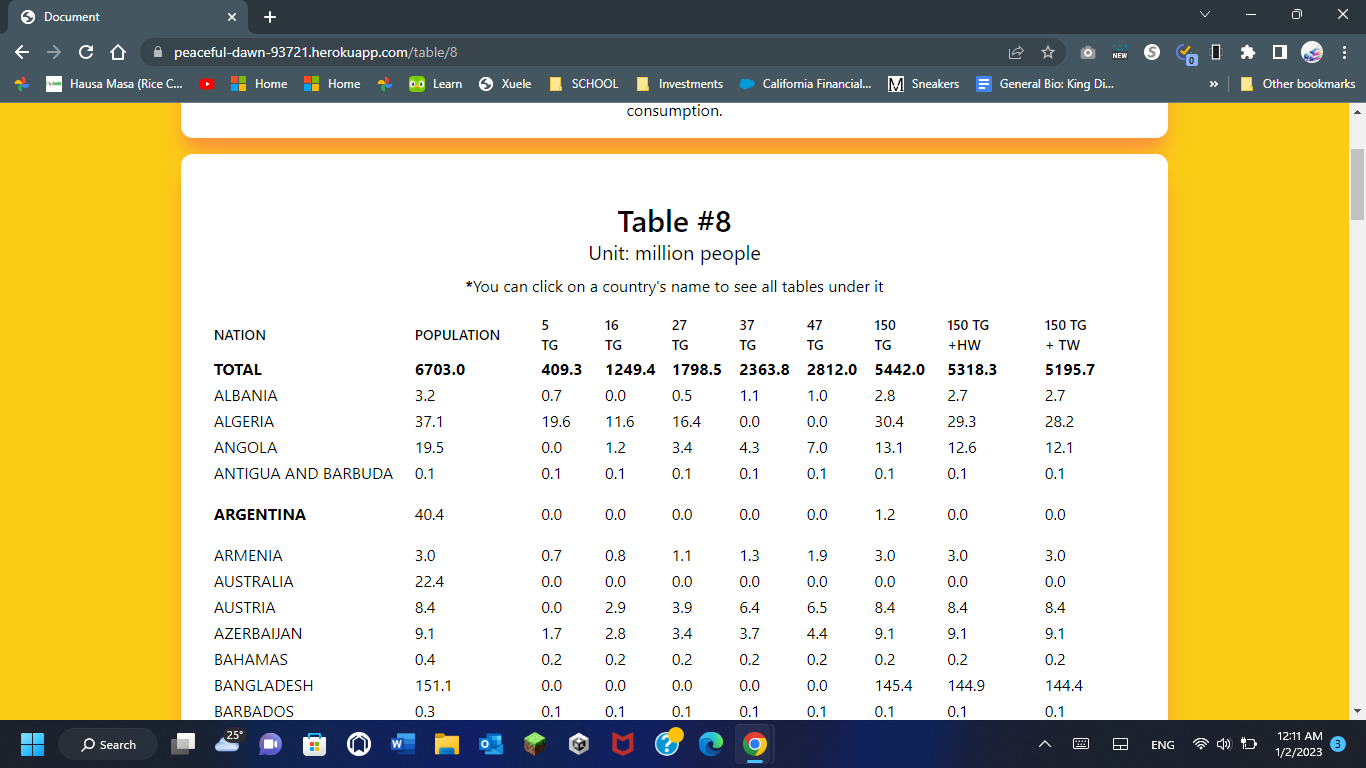Open the General Bio King Di bookmark
Viewport: 1366px width, 768px height.
[1046, 84]
